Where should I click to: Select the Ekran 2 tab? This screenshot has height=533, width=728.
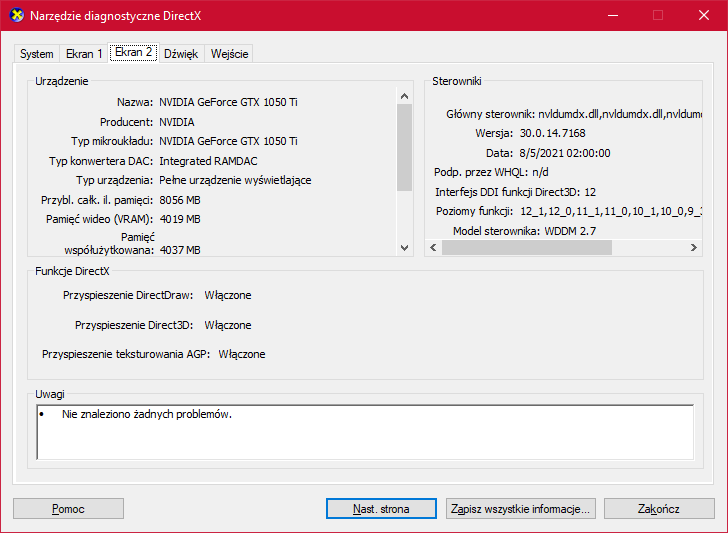tap(134, 52)
